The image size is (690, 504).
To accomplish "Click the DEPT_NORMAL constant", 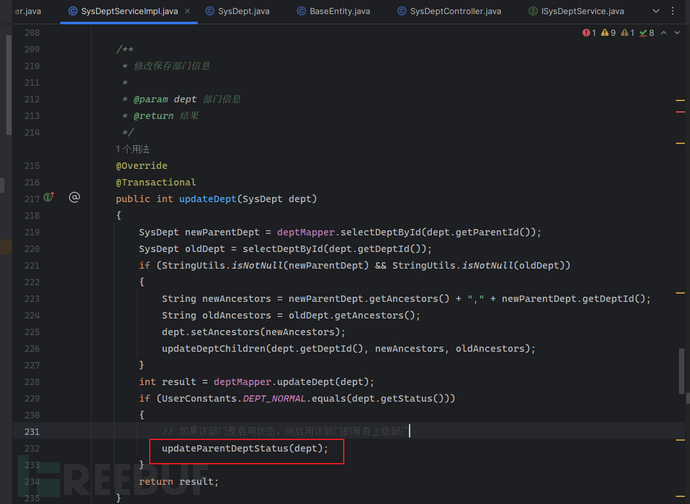I will (x=274, y=398).
